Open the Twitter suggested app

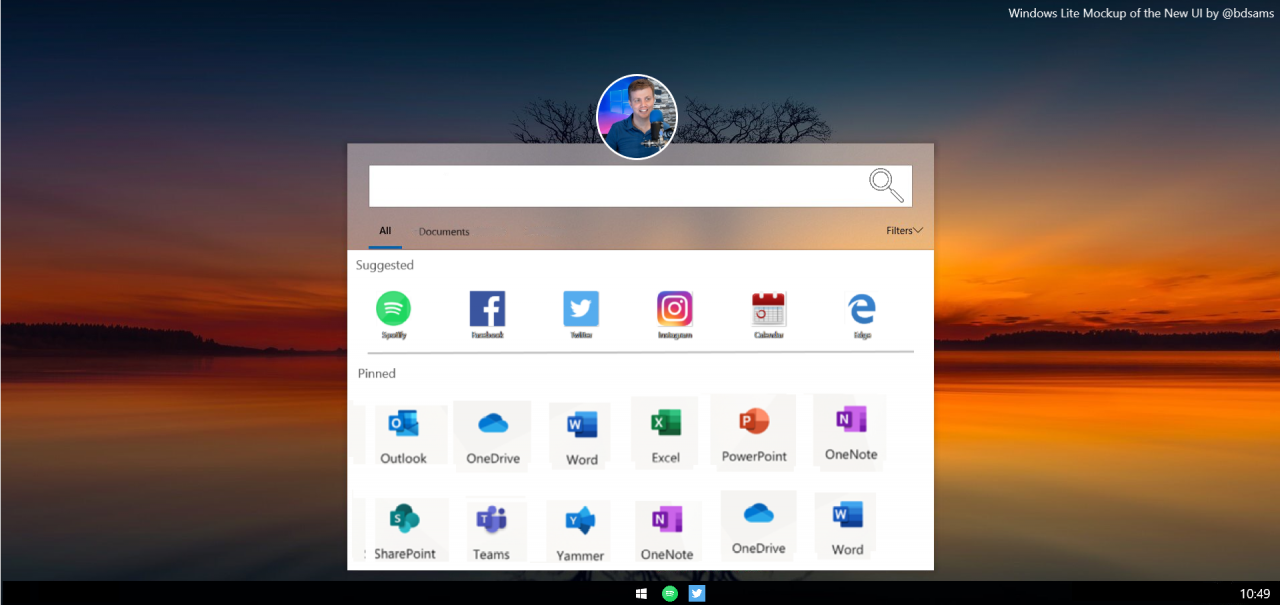coord(580,306)
